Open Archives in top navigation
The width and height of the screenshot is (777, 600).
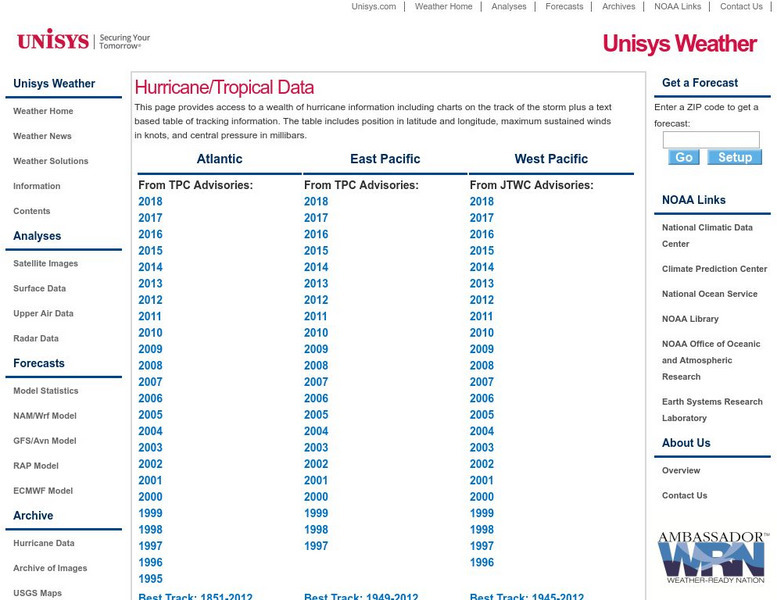(618, 6)
